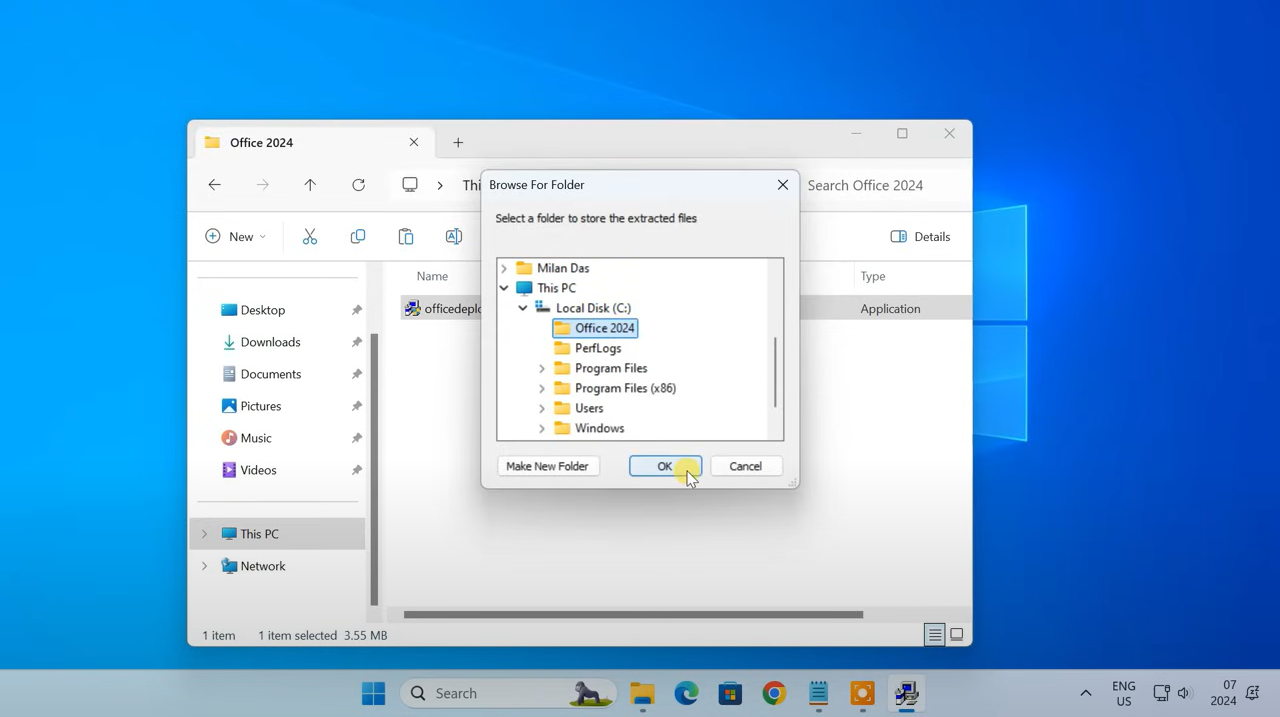This screenshot has width=1280, height=717.
Task: Click the Name column header
Action: pyautogui.click(x=433, y=276)
